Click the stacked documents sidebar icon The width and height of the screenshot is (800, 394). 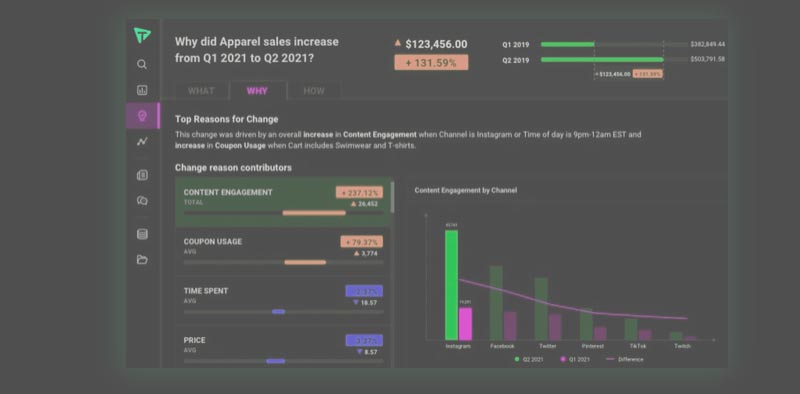[x=142, y=175]
